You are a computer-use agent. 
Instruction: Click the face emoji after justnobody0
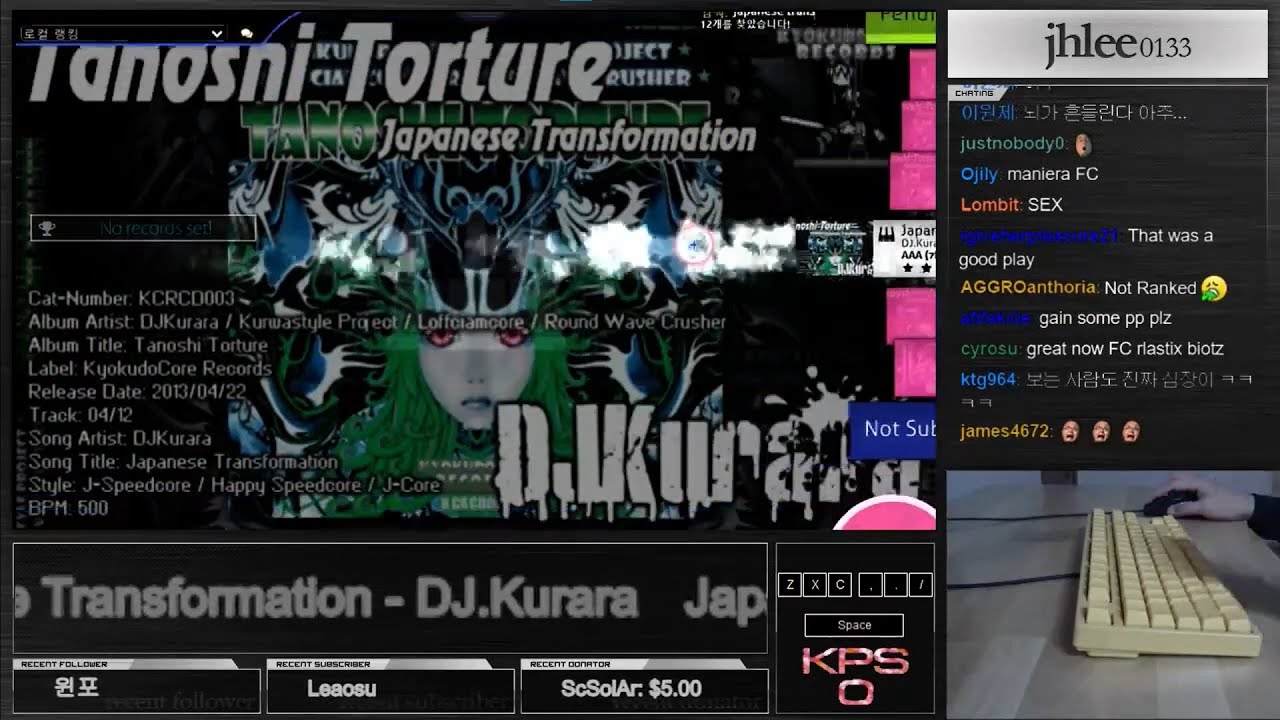pos(1083,144)
